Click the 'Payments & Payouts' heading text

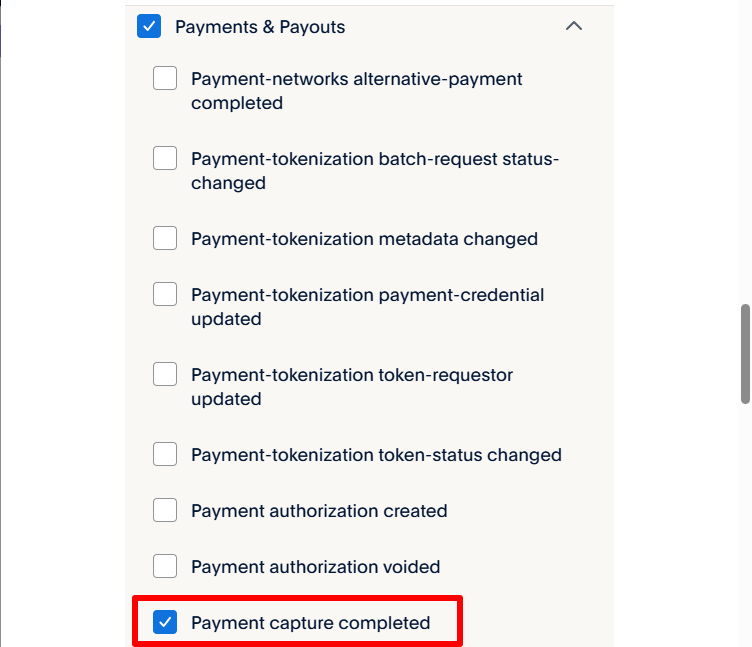(x=260, y=27)
